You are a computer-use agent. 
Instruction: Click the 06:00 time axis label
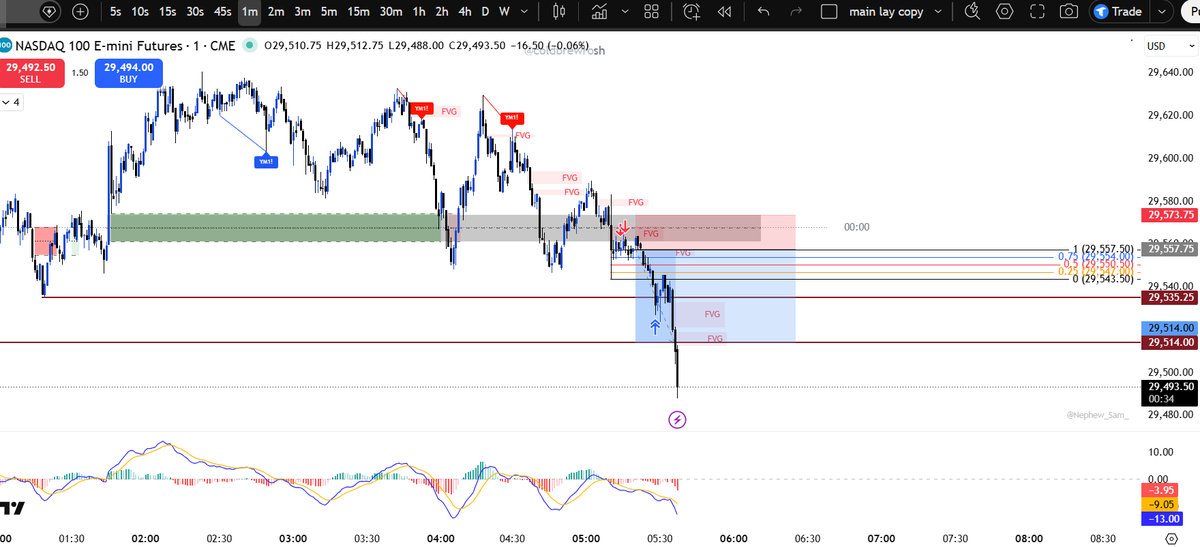pos(734,538)
